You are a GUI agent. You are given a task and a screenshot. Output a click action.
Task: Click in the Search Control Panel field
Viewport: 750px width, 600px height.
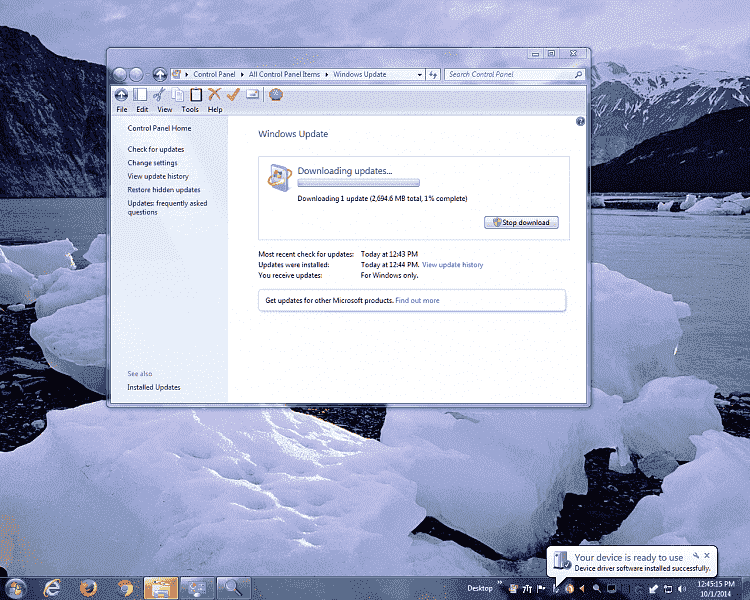[x=509, y=75]
